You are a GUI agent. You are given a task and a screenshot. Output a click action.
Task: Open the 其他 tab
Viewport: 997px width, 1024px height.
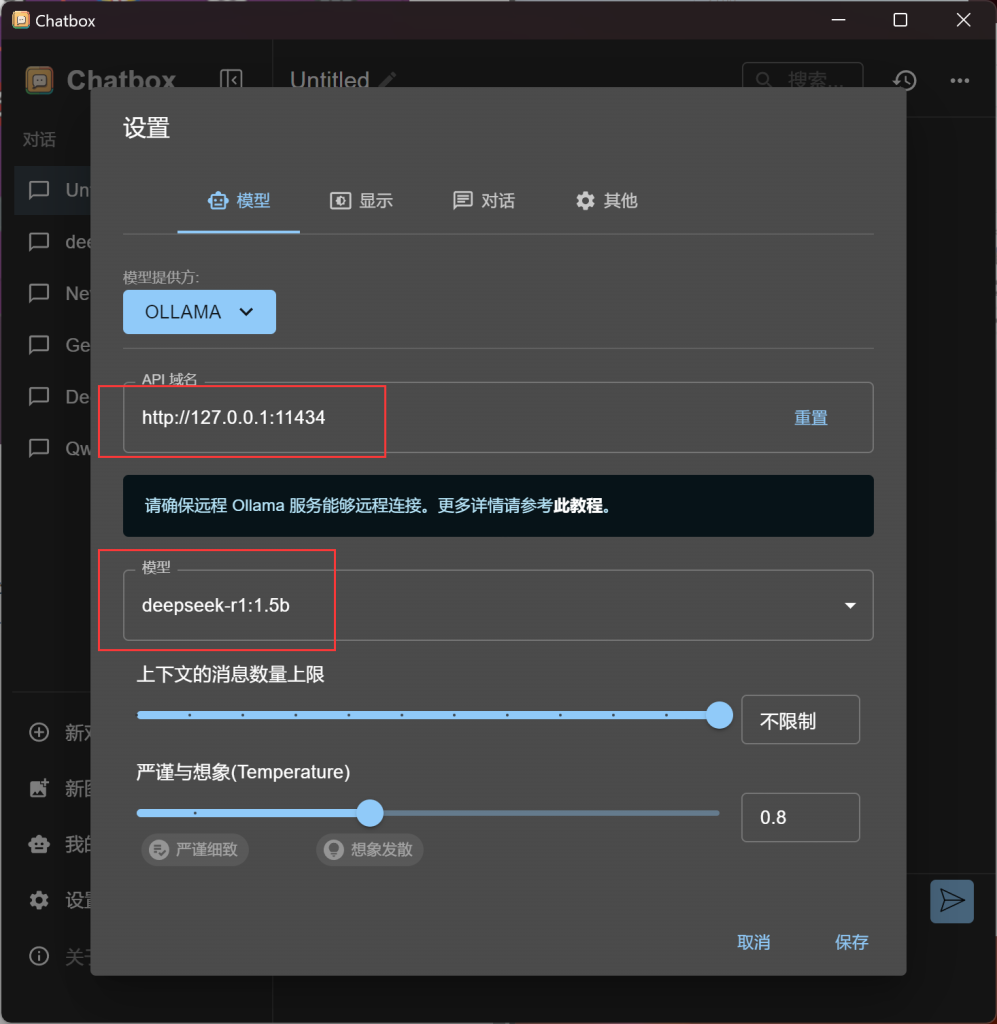point(607,200)
